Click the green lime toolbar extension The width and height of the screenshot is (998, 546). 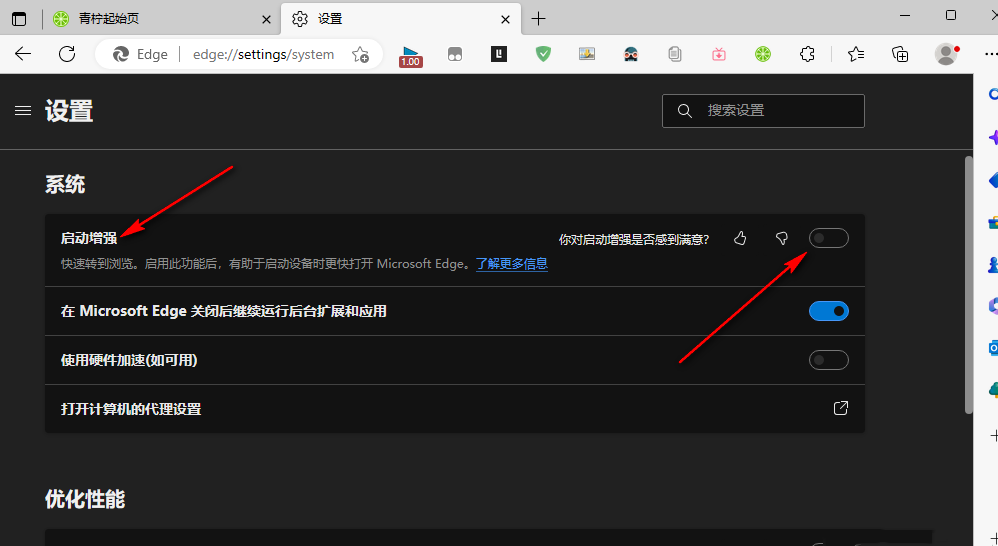coord(763,54)
